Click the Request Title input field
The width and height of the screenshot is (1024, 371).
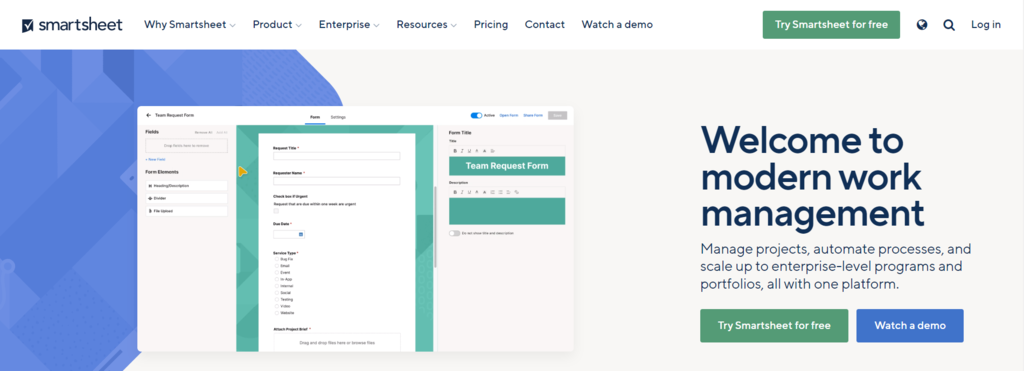(336, 156)
